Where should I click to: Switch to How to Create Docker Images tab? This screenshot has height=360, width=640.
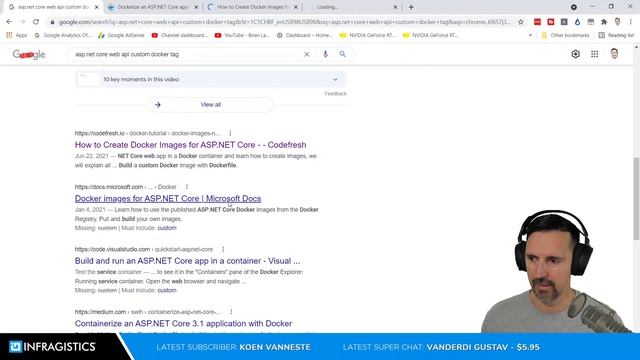click(x=252, y=7)
